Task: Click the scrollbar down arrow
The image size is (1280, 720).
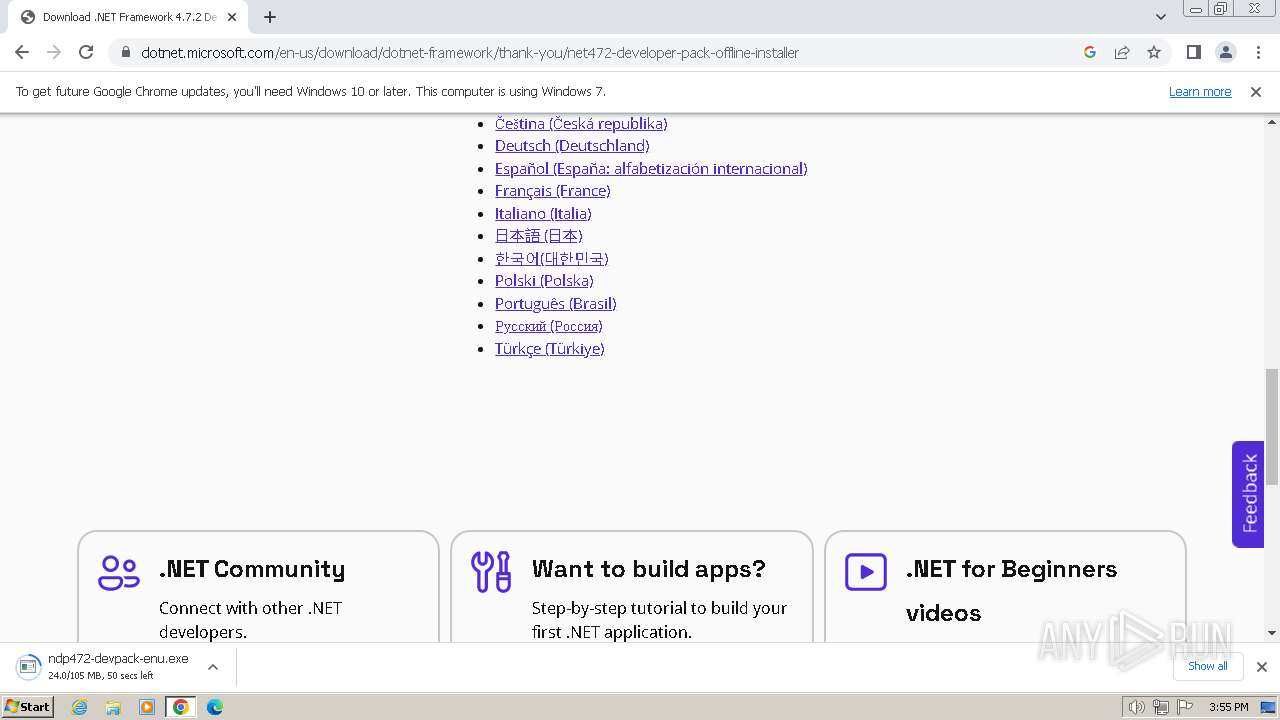Action: coord(1272,633)
